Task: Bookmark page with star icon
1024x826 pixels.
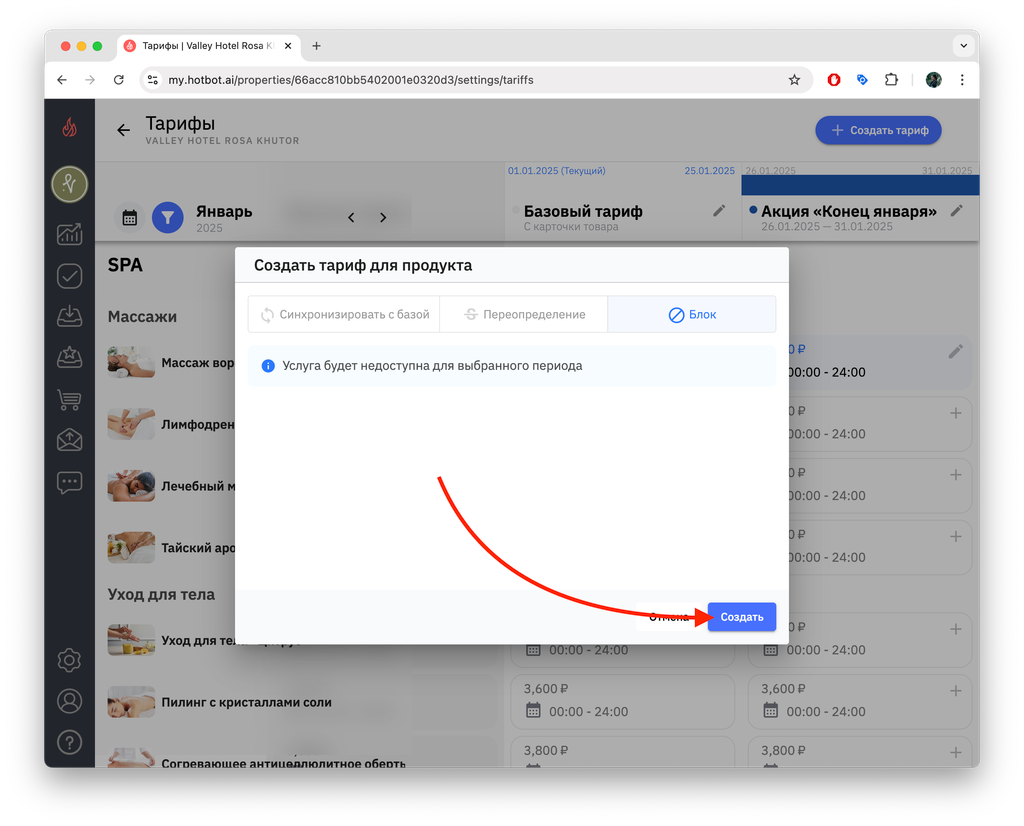Action: point(794,80)
